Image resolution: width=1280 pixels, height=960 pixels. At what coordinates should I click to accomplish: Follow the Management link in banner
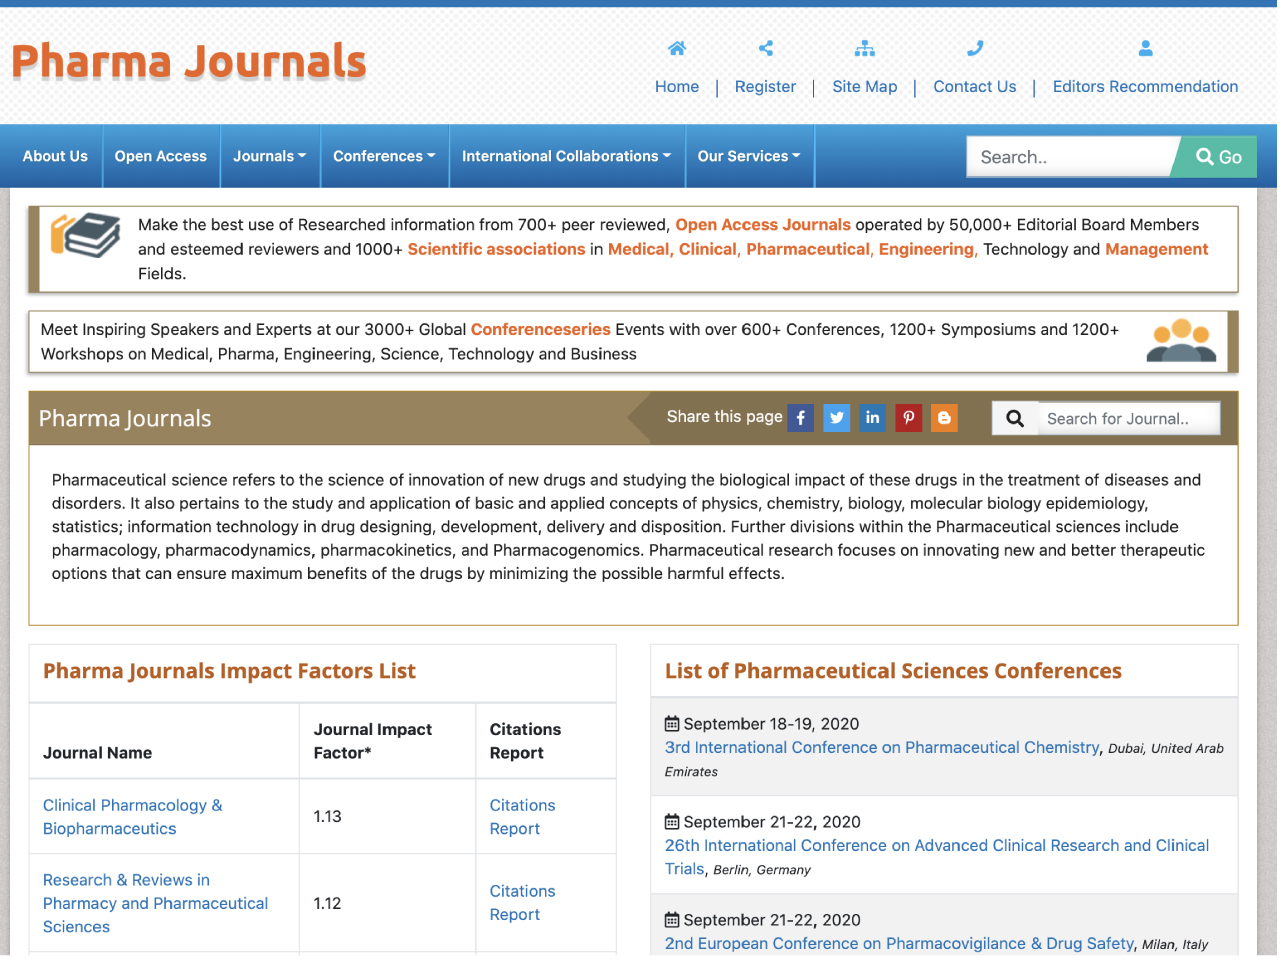pos(1157,249)
